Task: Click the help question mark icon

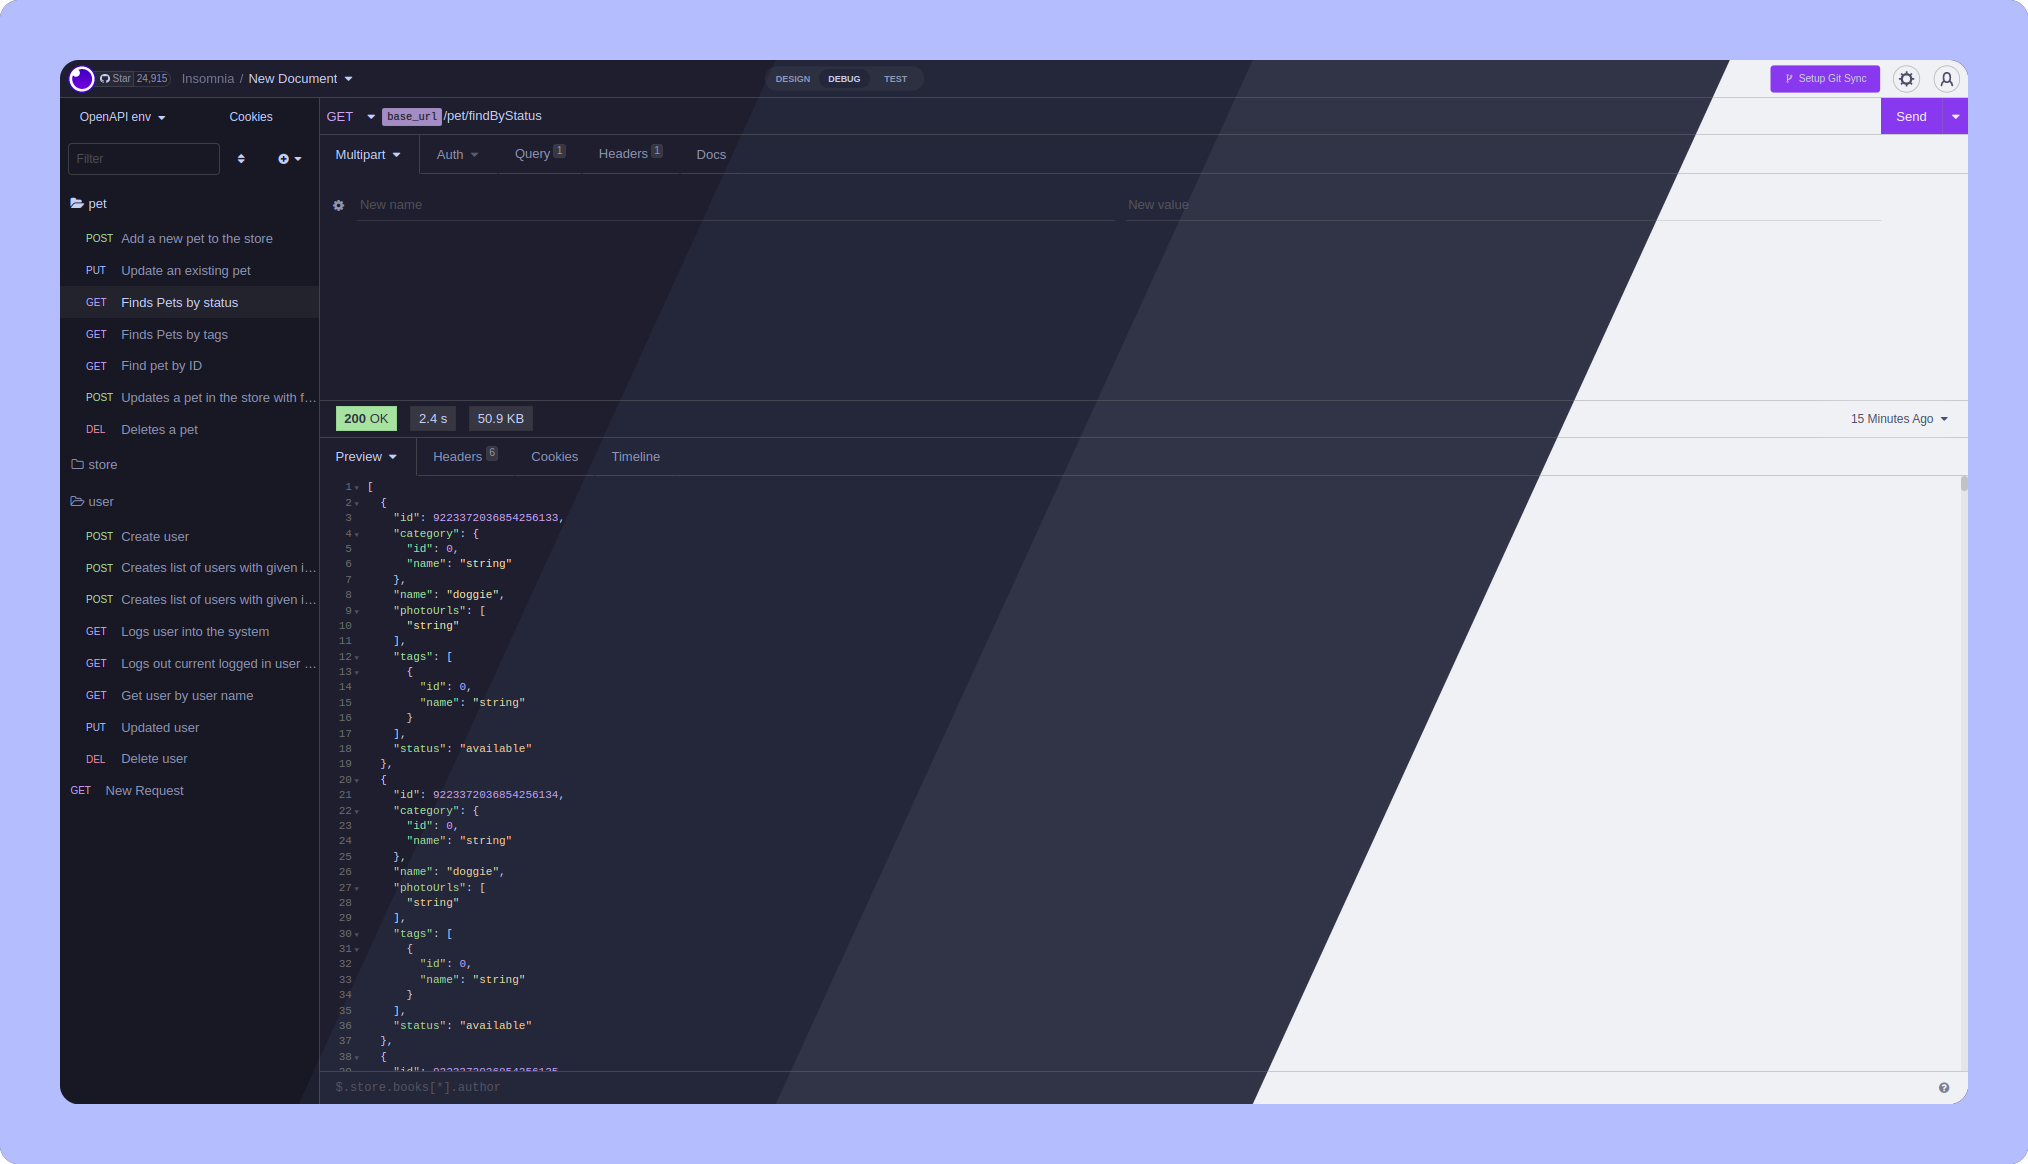Action: tap(1943, 1088)
